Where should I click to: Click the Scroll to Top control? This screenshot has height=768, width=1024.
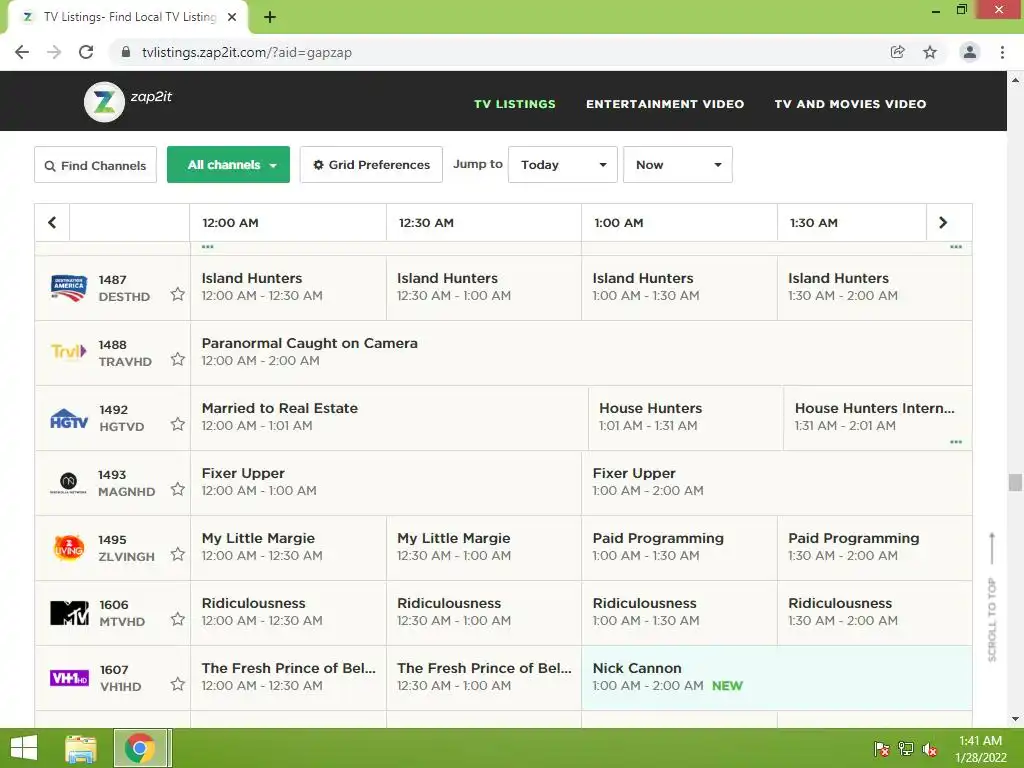point(992,598)
